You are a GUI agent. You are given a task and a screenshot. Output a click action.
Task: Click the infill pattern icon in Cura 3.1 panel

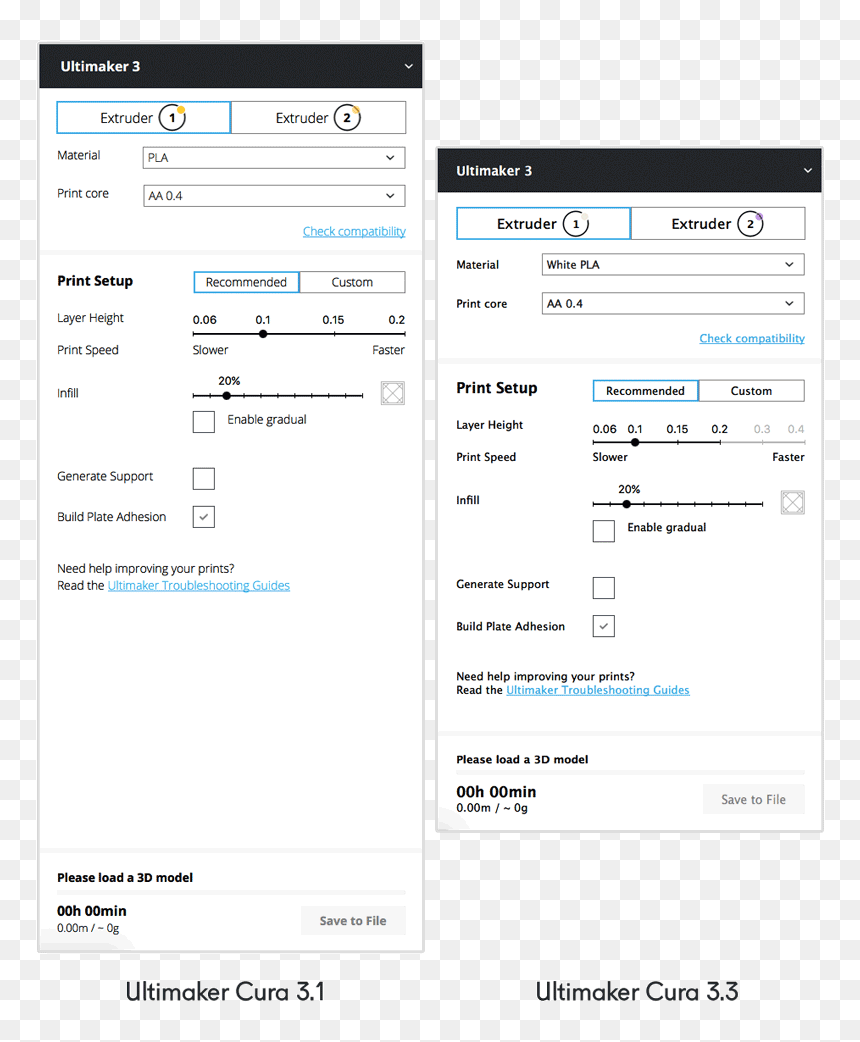coord(393,393)
